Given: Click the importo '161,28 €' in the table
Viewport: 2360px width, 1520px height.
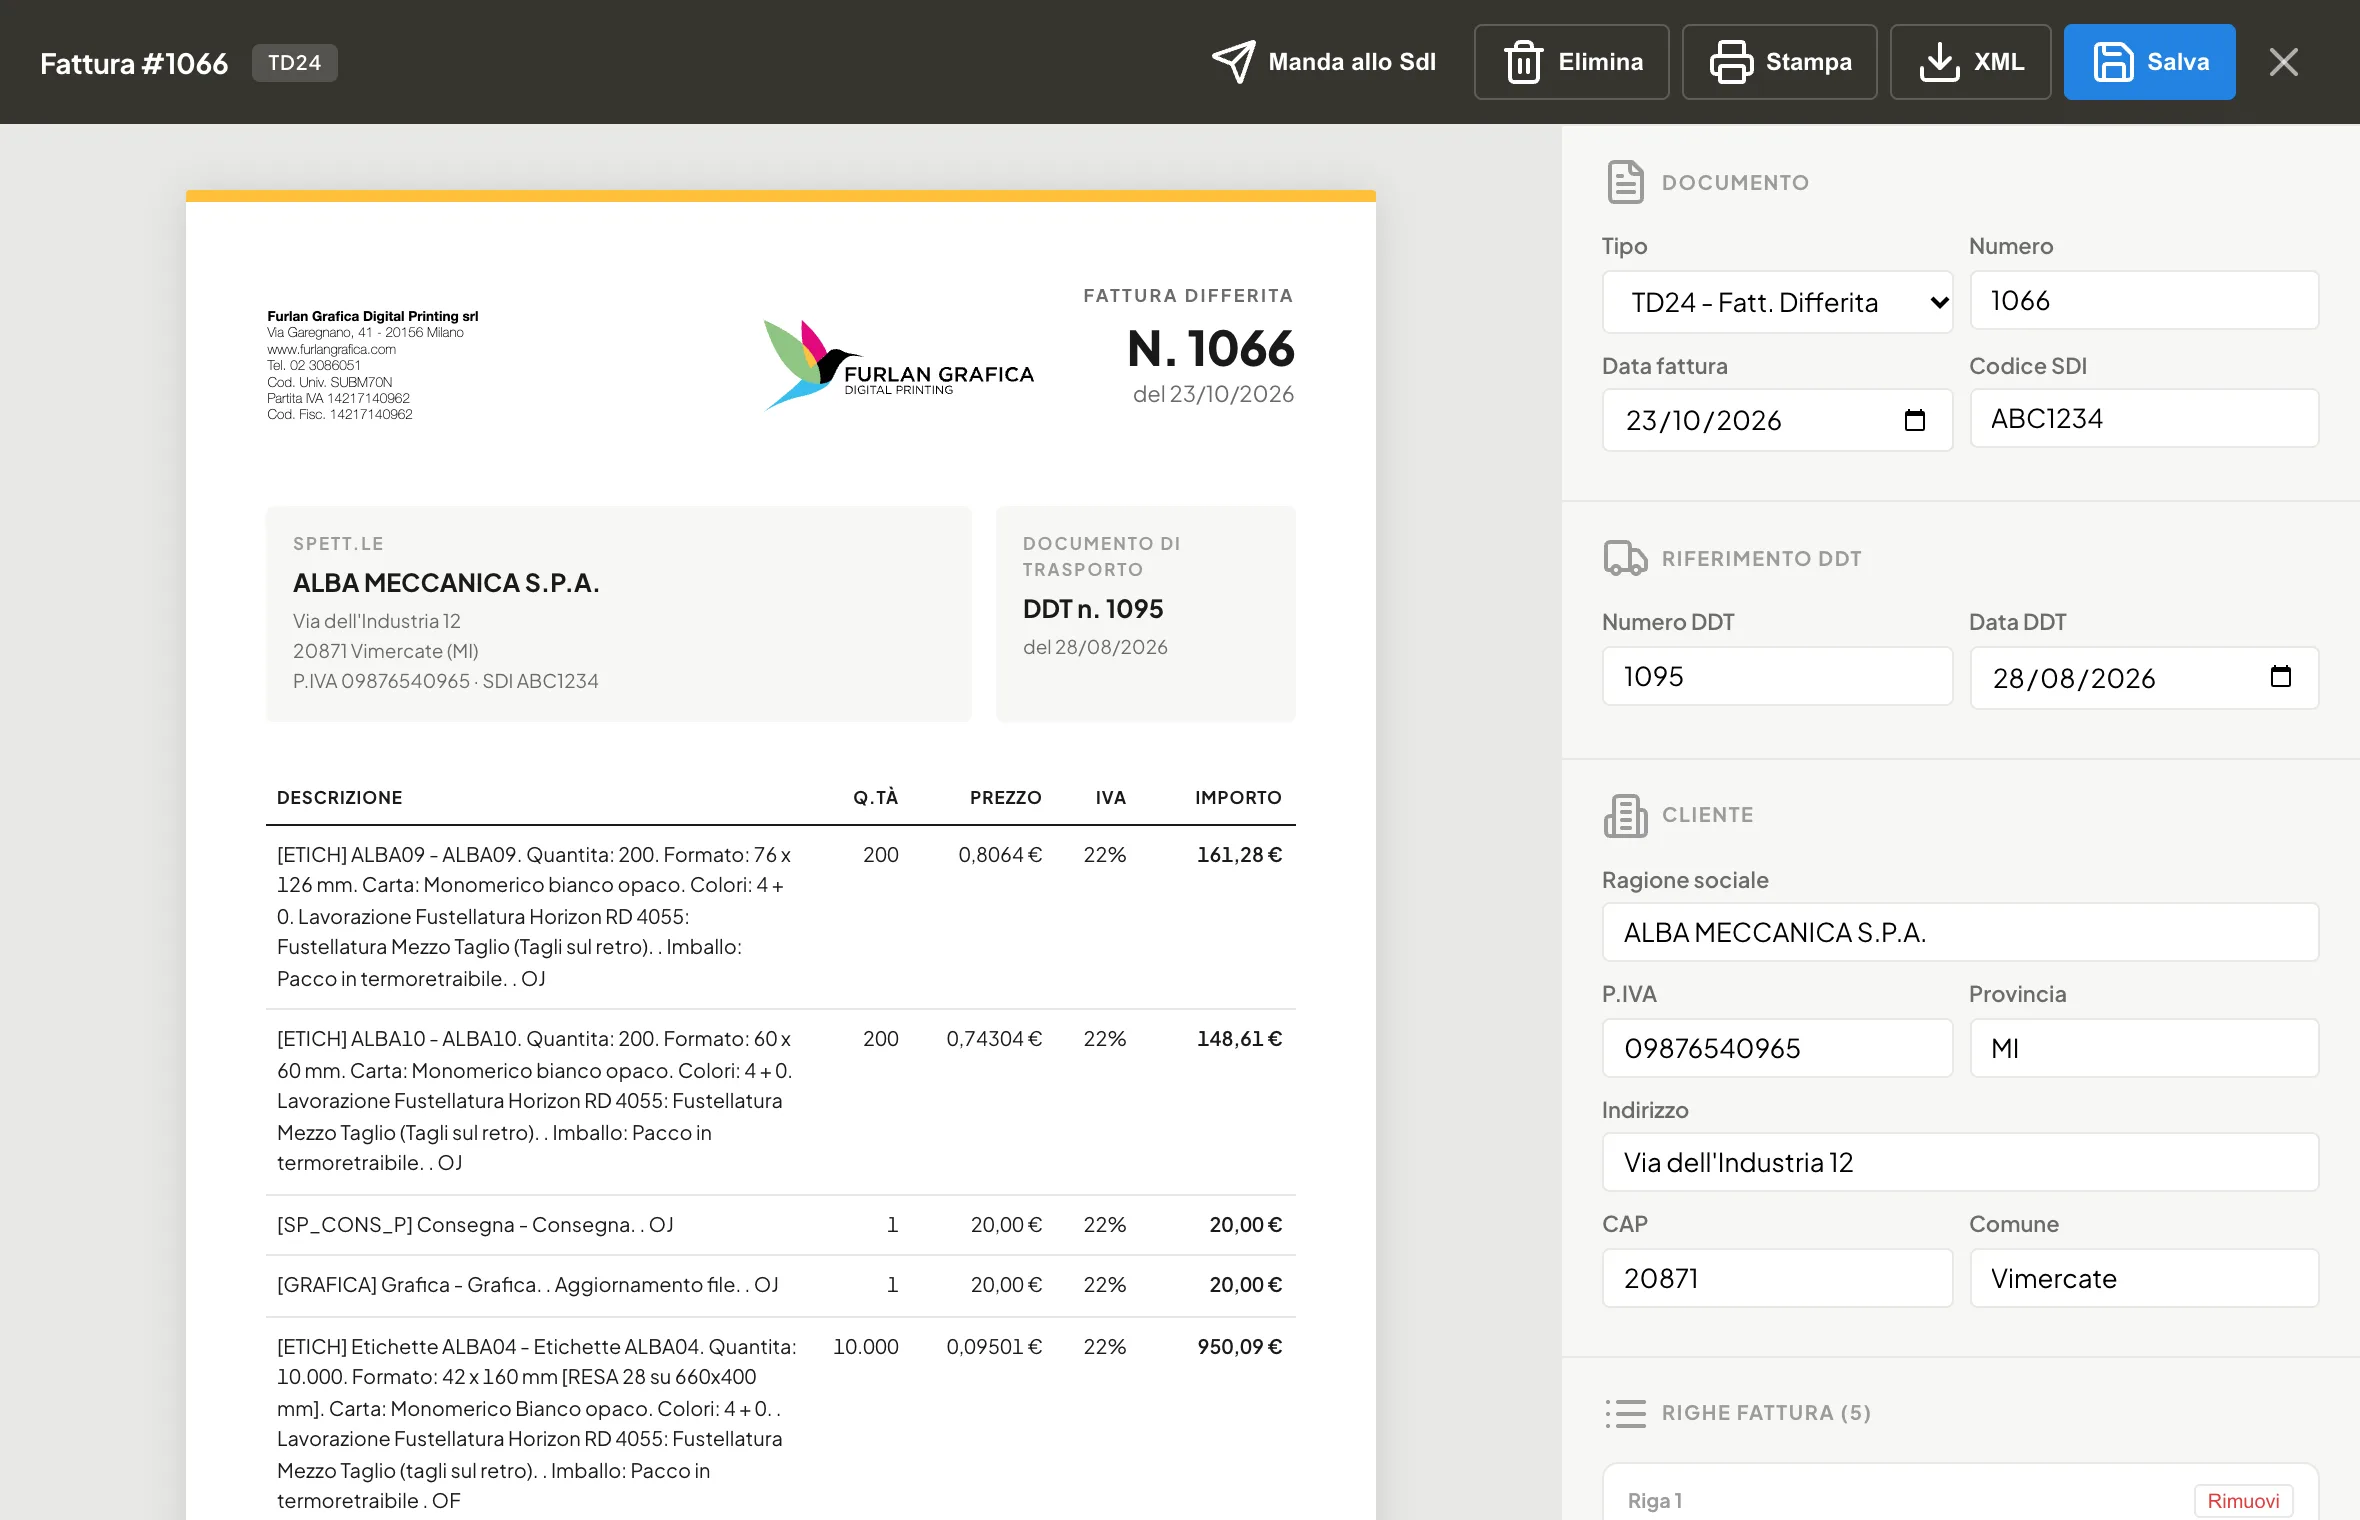Looking at the screenshot, I should [x=1239, y=855].
